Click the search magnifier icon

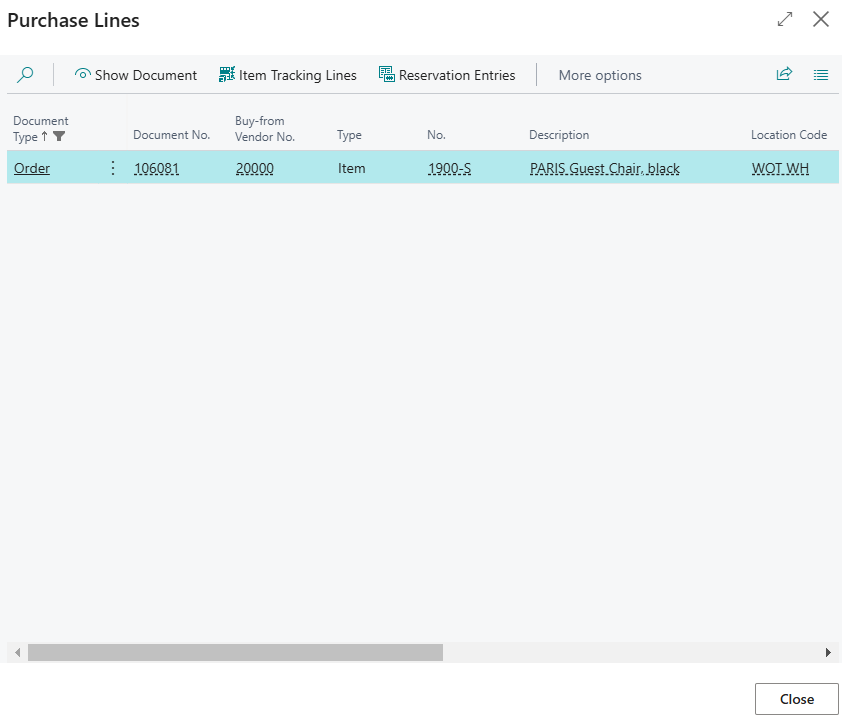(25, 75)
